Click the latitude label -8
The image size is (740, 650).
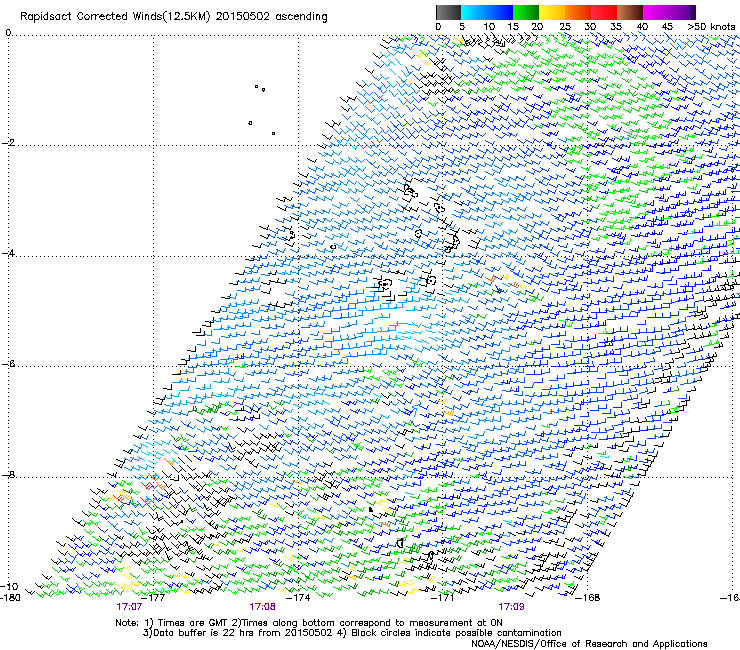[x=8, y=475]
